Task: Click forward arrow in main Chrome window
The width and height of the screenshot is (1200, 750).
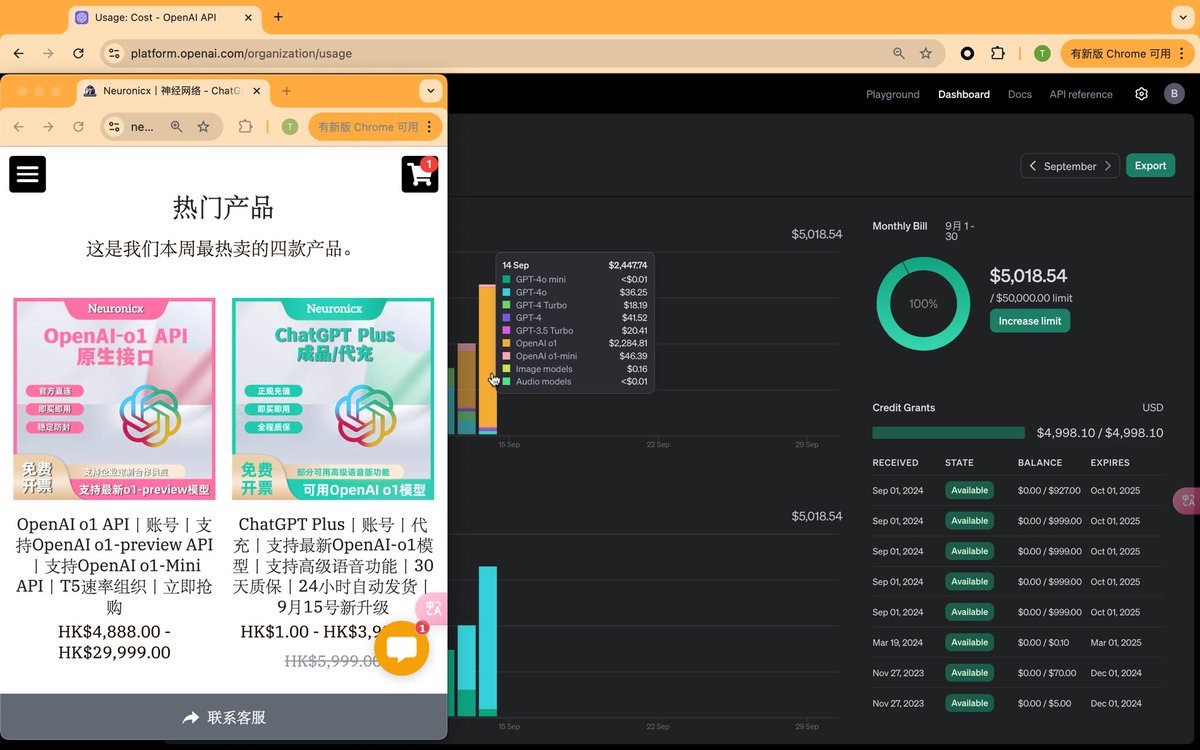Action: pyautogui.click(x=48, y=53)
